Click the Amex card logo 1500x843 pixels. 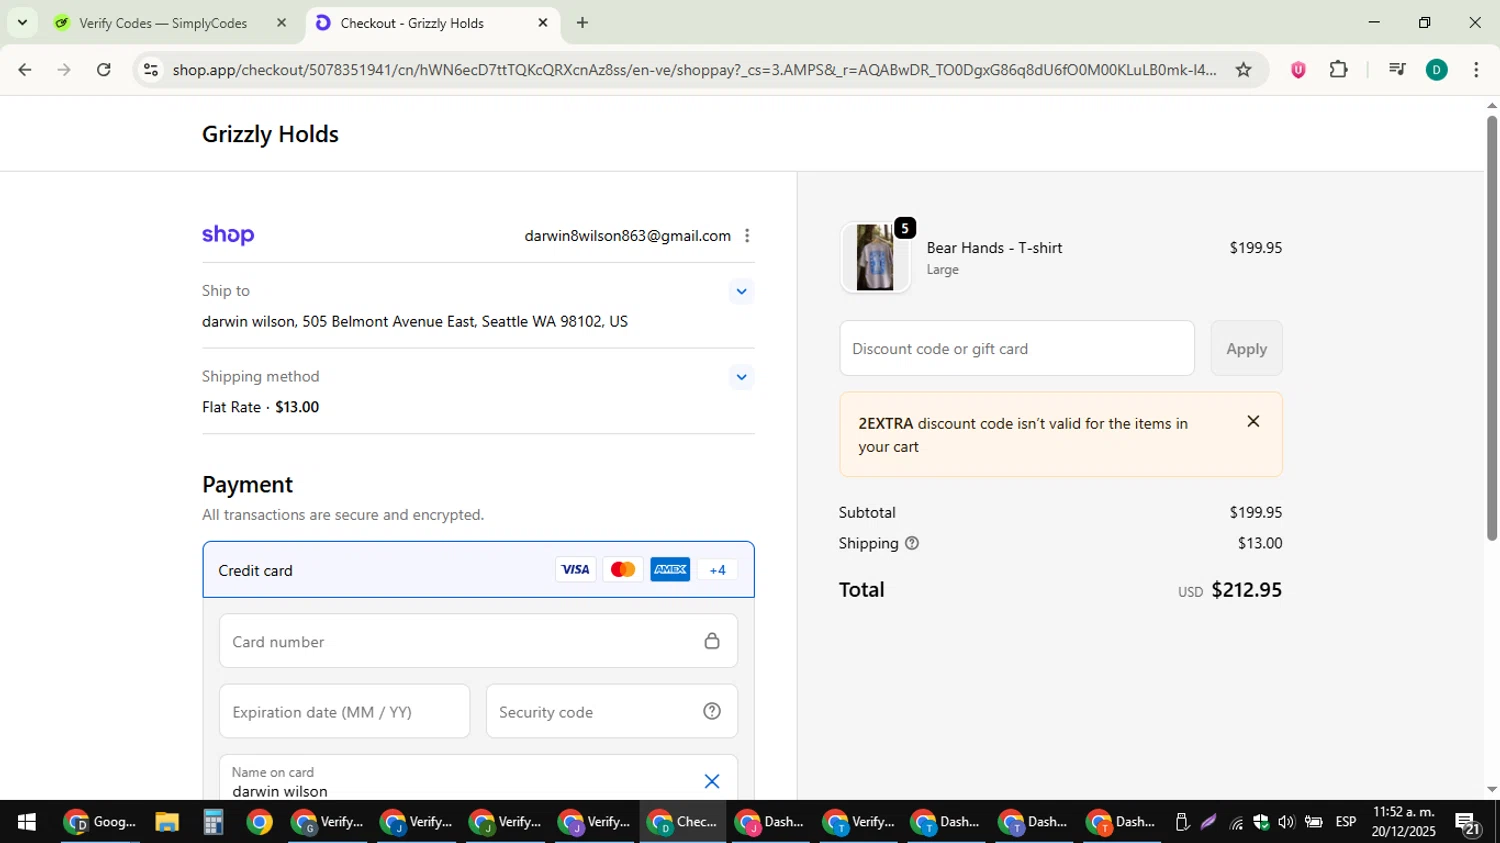[x=670, y=570]
